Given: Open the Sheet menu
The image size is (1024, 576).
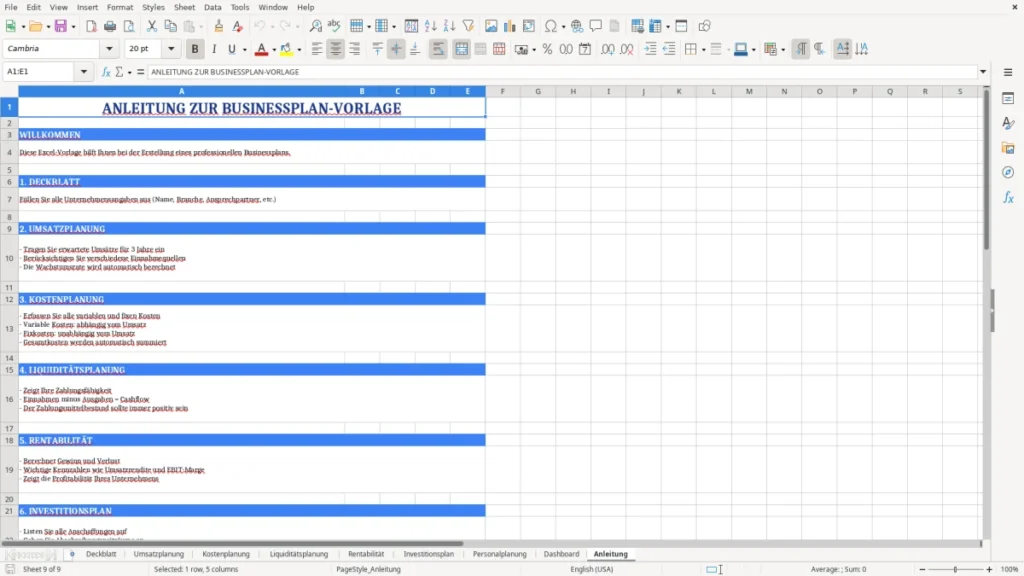Looking at the screenshot, I should tap(184, 7).
